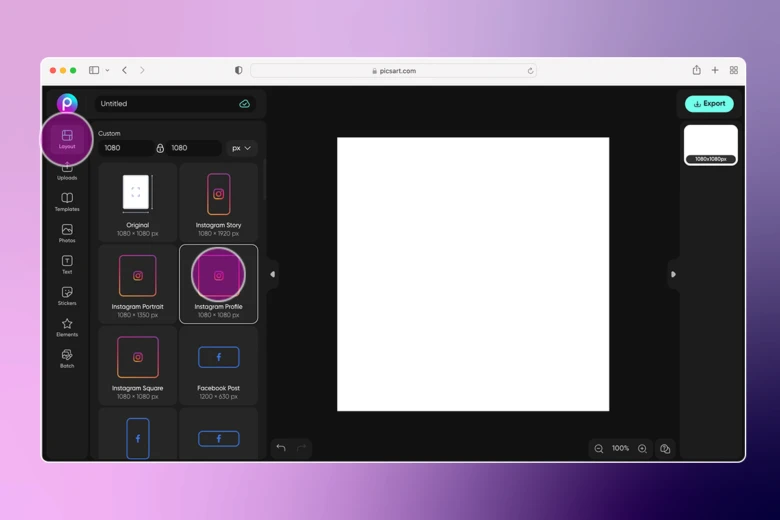Click the Export button
Screen dimensions: 780x520
click(x=709, y=104)
